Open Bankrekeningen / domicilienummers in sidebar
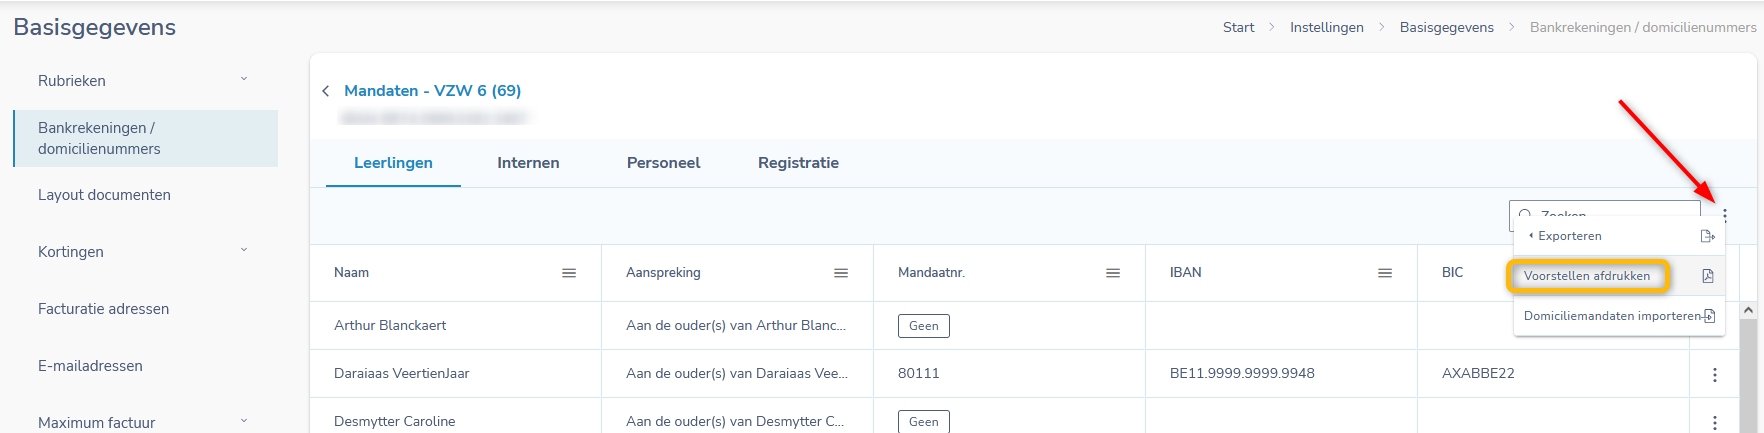This screenshot has width=1764, height=433. (146, 138)
